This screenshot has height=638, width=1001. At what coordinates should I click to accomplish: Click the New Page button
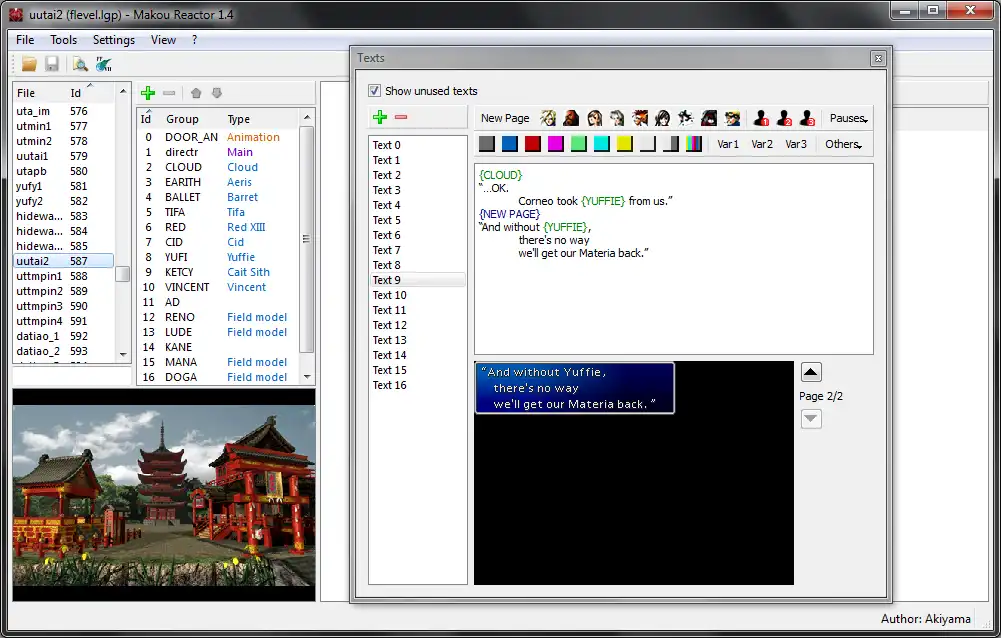(505, 118)
